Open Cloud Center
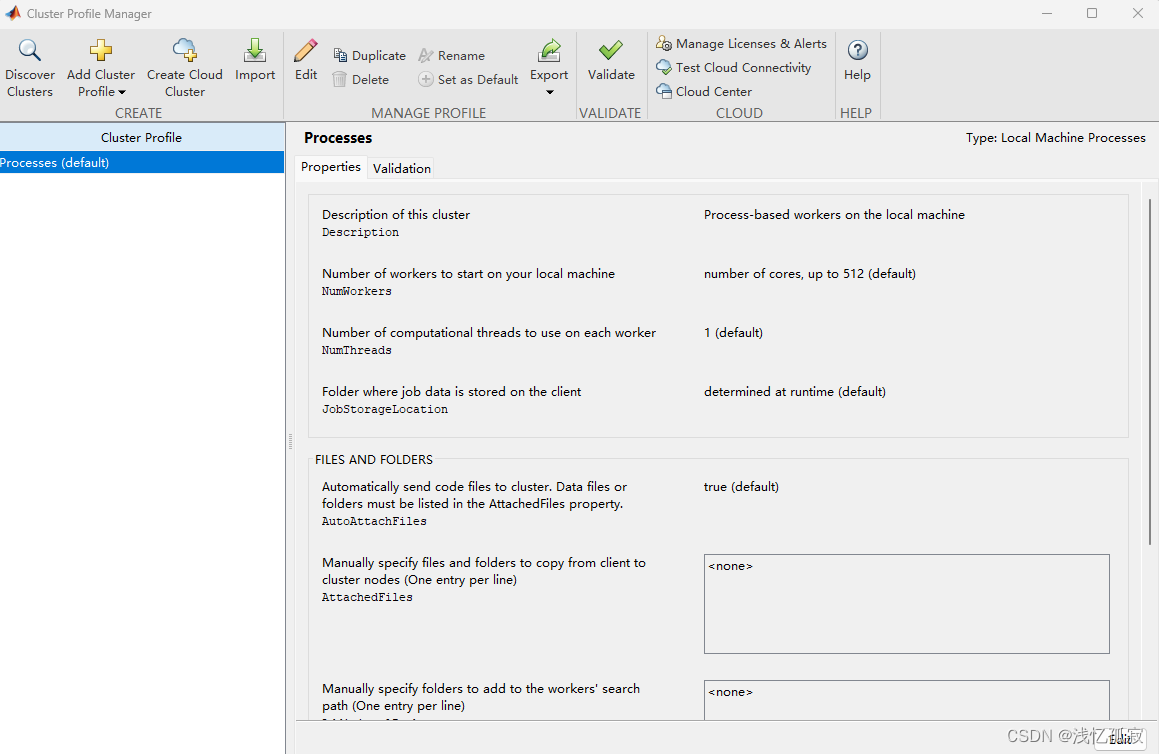 [x=704, y=91]
